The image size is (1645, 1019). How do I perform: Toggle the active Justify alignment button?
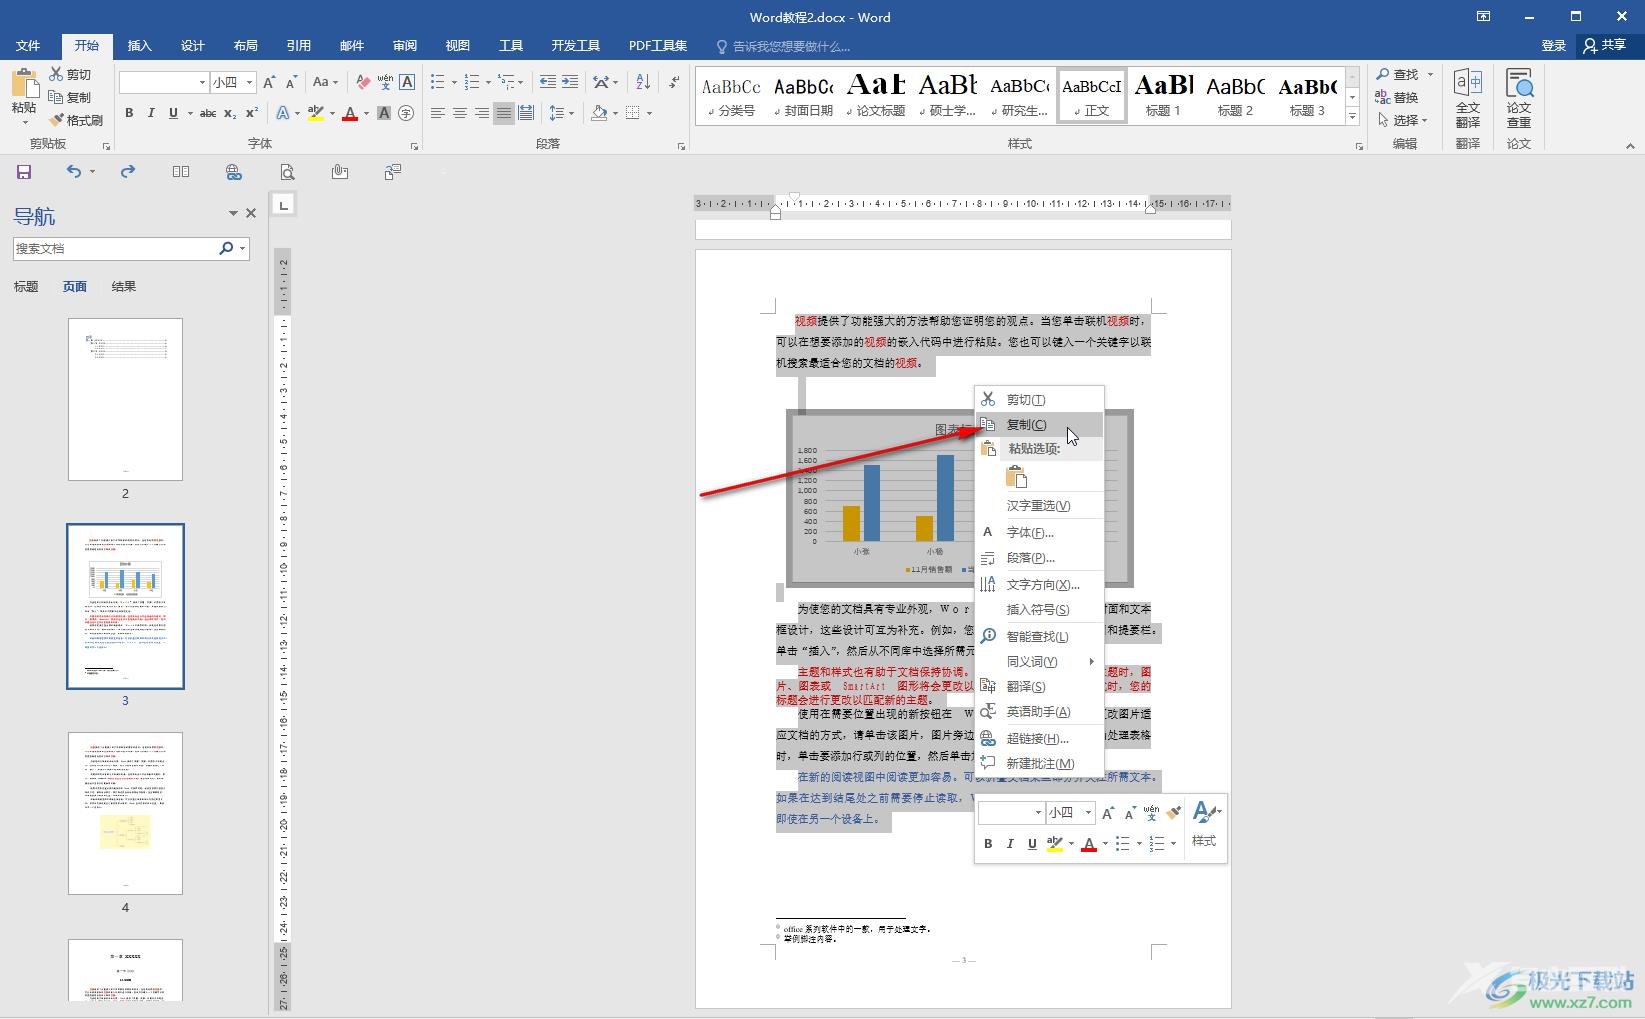(x=504, y=113)
